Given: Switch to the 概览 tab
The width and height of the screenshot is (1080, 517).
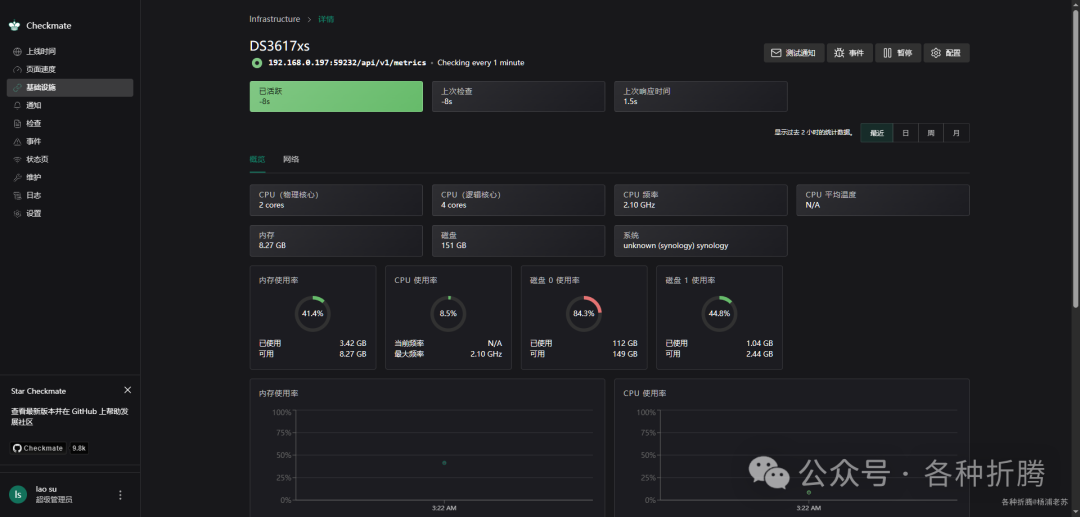Looking at the screenshot, I should 257,160.
